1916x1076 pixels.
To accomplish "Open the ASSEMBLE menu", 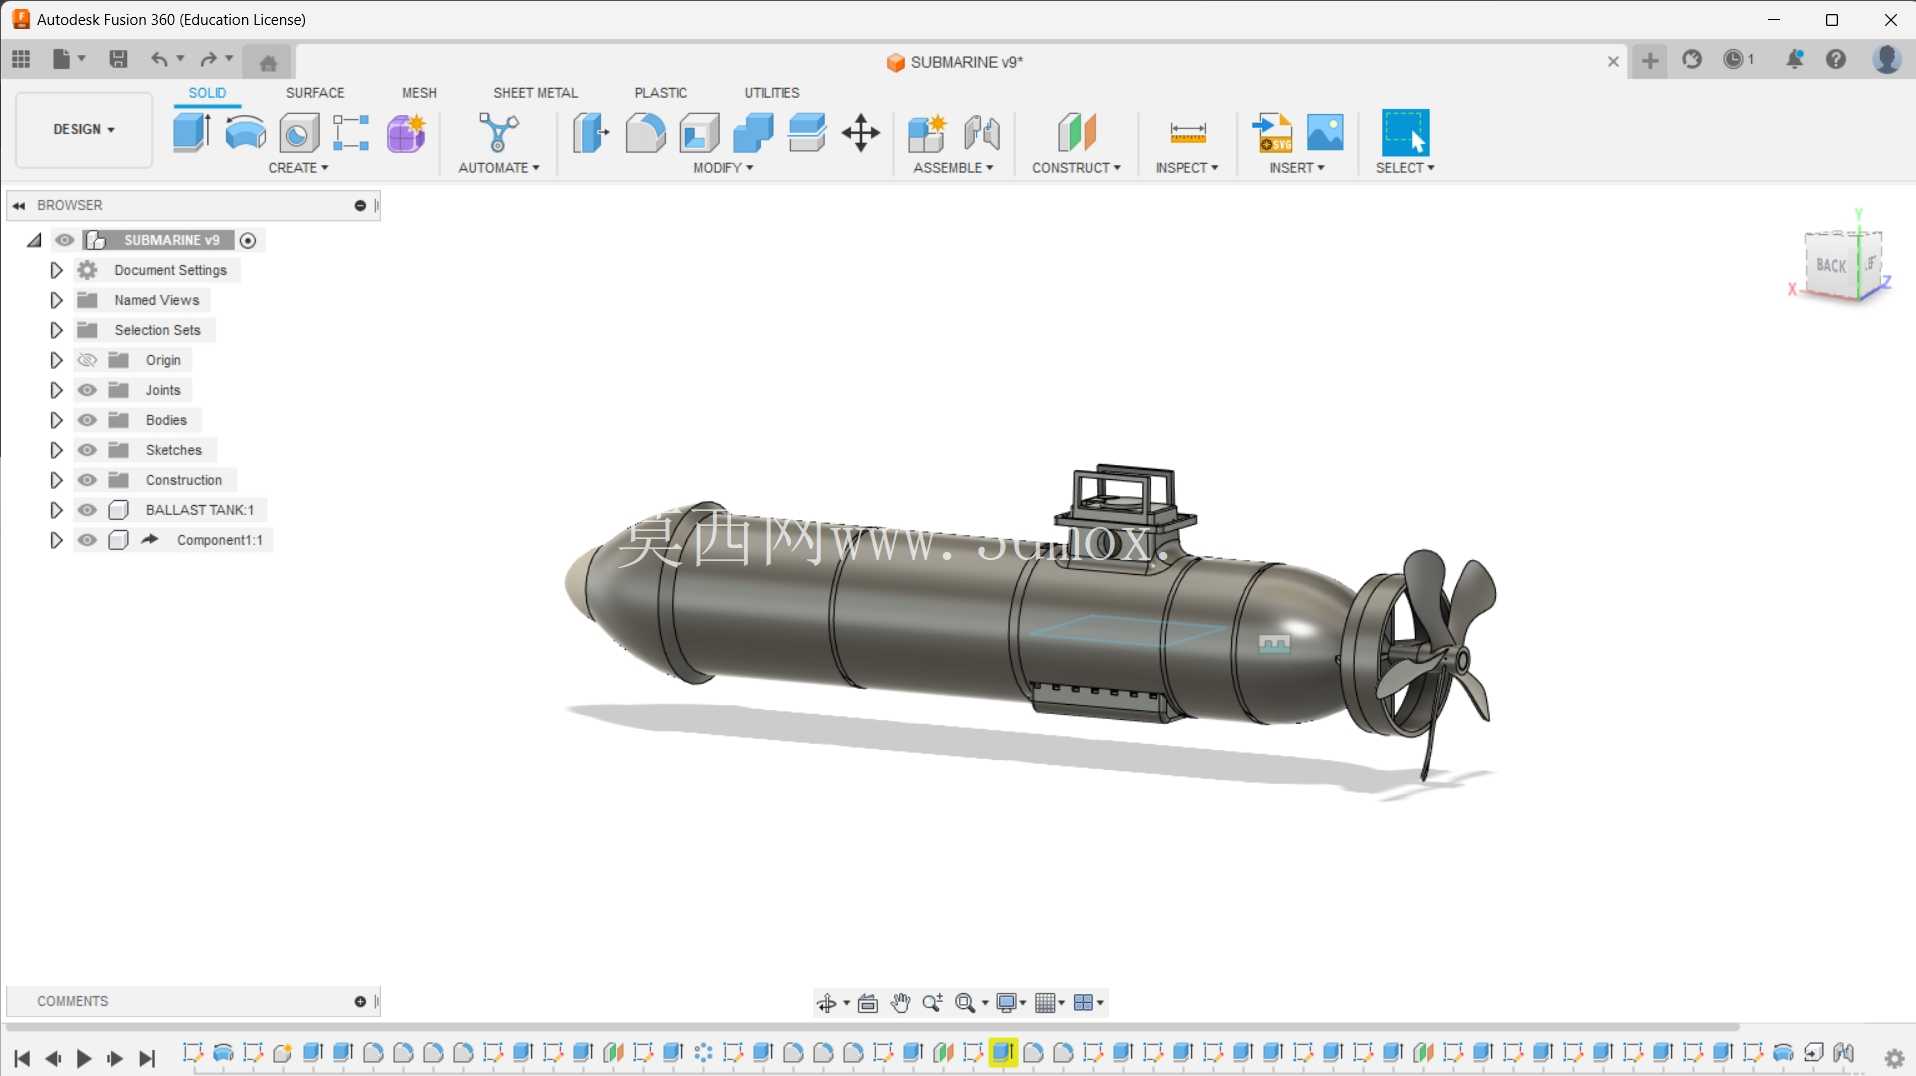I will pyautogui.click(x=953, y=168).
